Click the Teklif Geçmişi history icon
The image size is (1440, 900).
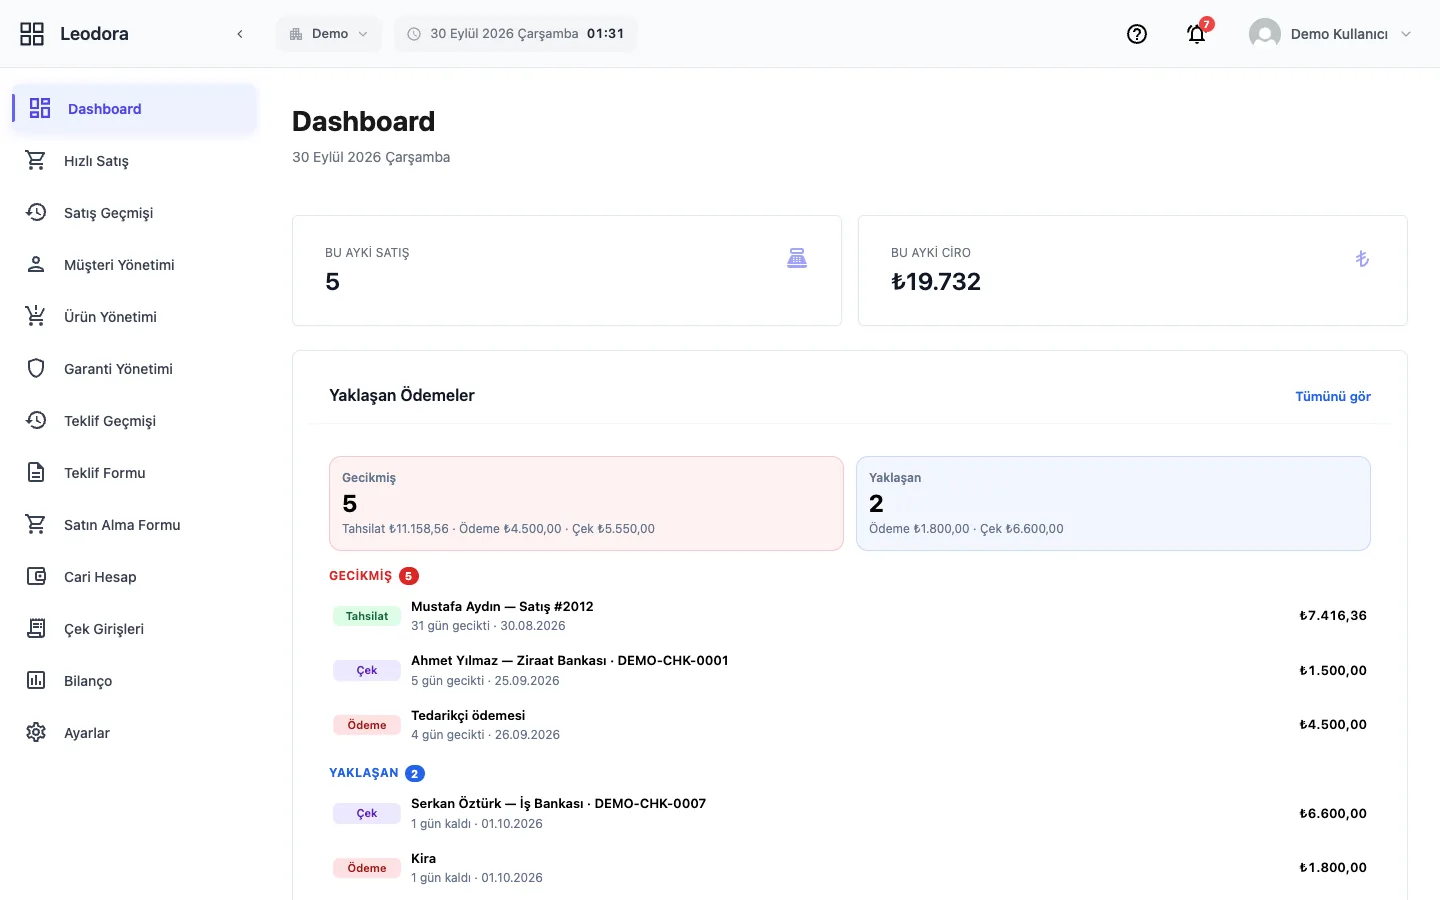click(x=36, y=420)
